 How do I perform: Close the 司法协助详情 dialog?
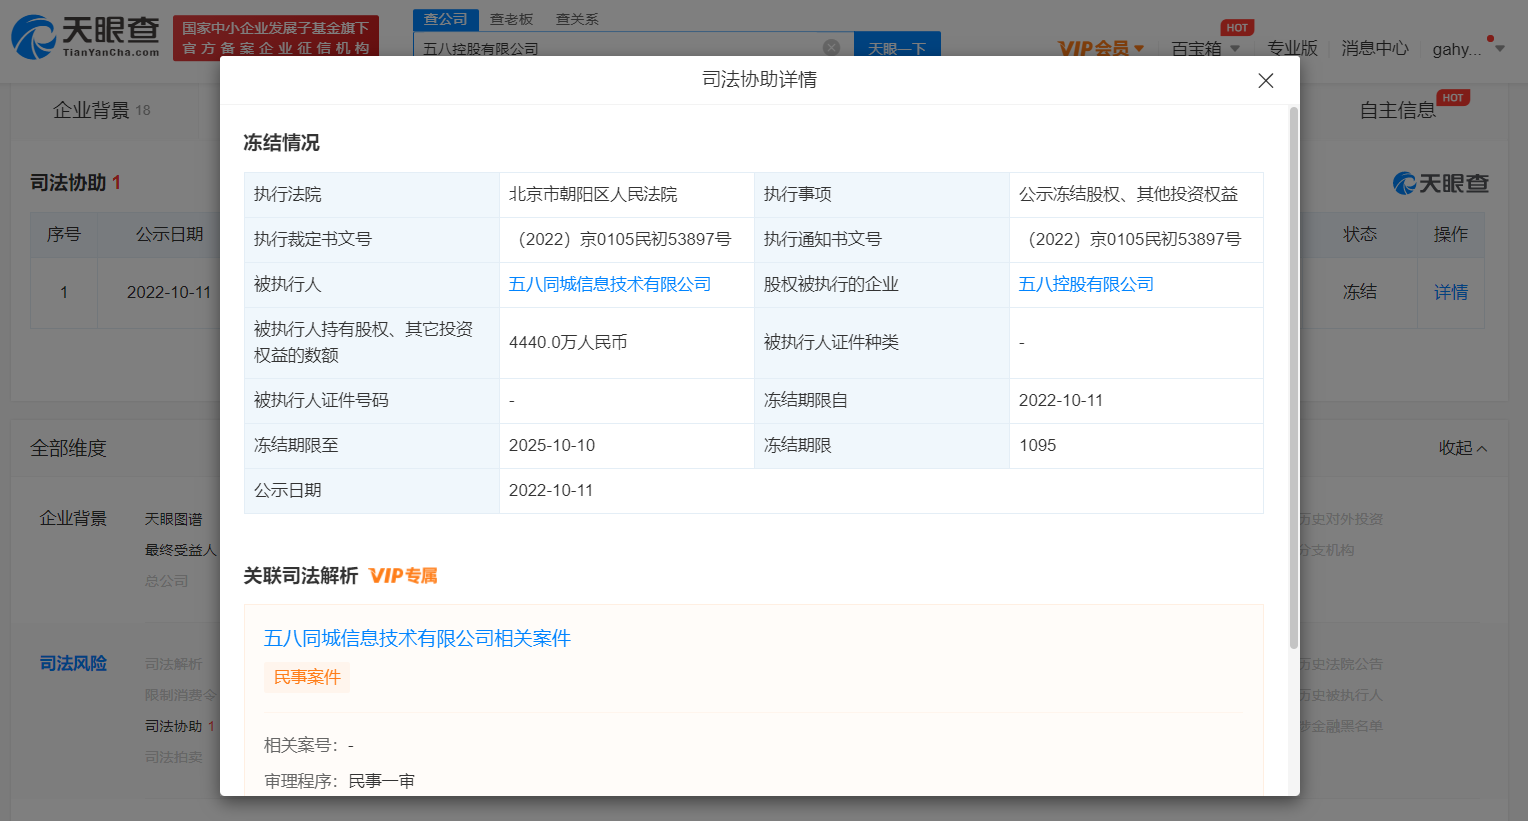[x=1265, y=80]
